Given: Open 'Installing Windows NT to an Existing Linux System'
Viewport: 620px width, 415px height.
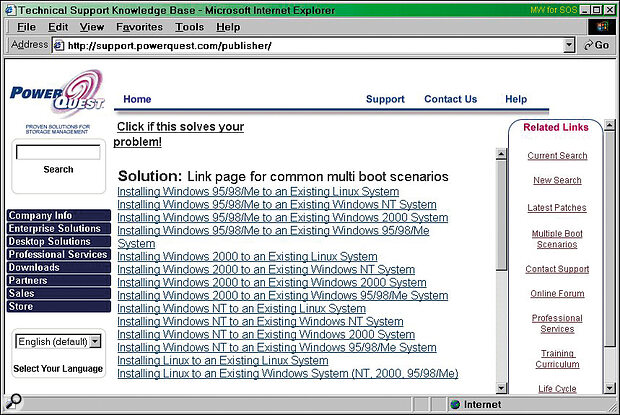Looking at the screenshot, I should (x=242, y=309).
